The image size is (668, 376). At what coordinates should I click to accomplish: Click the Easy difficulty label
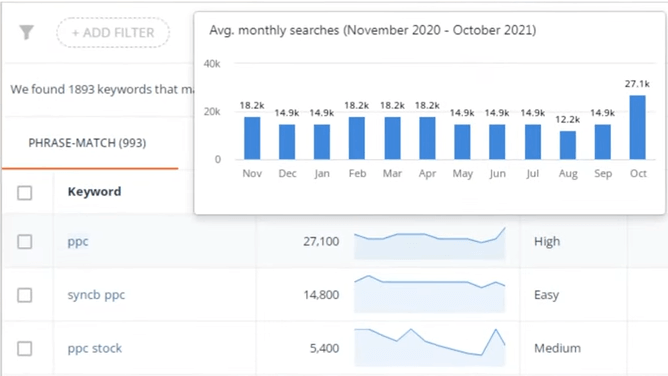(x=546, y=295)
